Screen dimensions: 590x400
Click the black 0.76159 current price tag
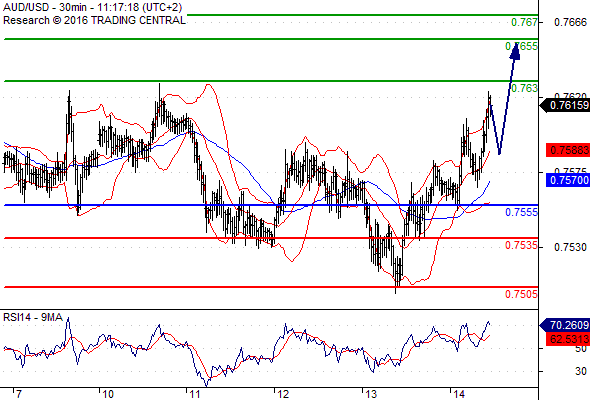[x=565, y=105]
